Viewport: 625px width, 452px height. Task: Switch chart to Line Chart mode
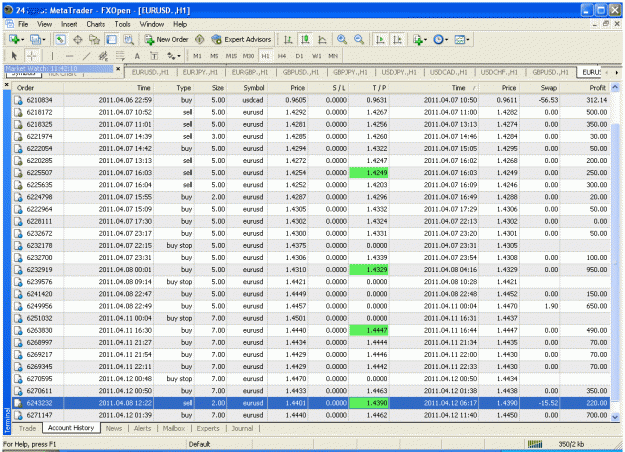[x=322, y=39]
